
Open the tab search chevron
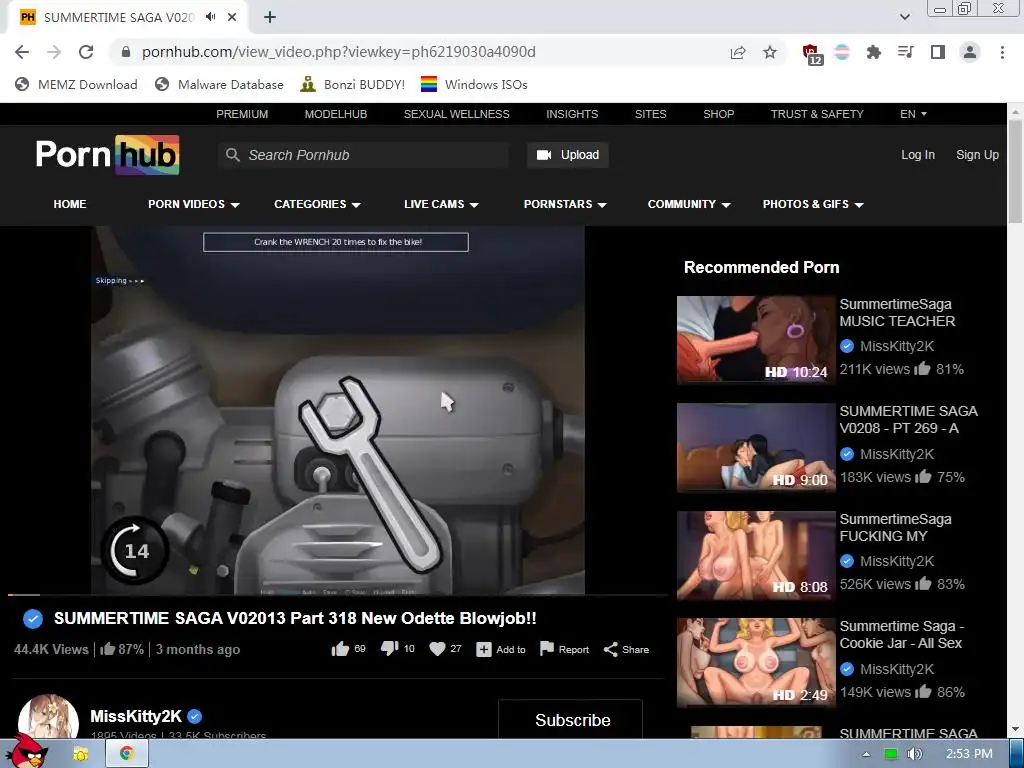(904, 17)
